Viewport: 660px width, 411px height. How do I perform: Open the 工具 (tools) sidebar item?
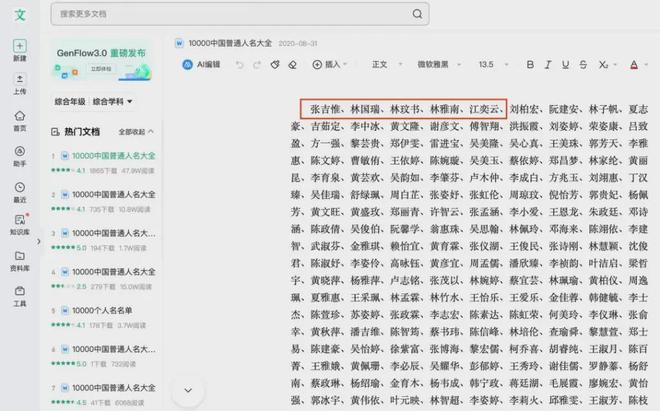(20, 296)
